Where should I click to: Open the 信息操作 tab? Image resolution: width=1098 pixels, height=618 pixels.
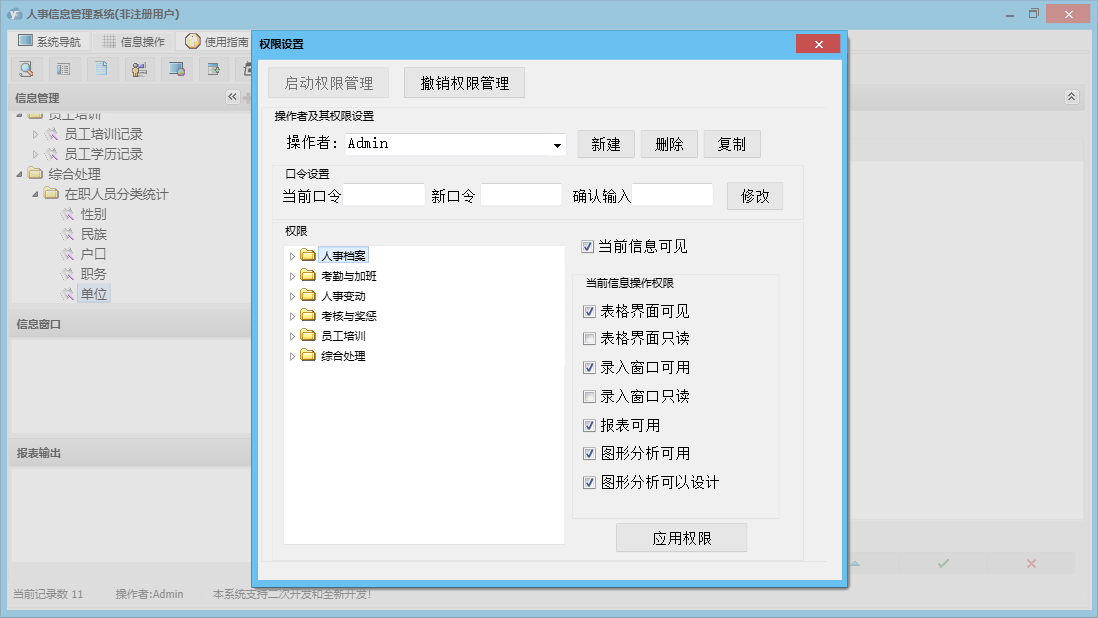pyautogui.click(x=133, y=41)
